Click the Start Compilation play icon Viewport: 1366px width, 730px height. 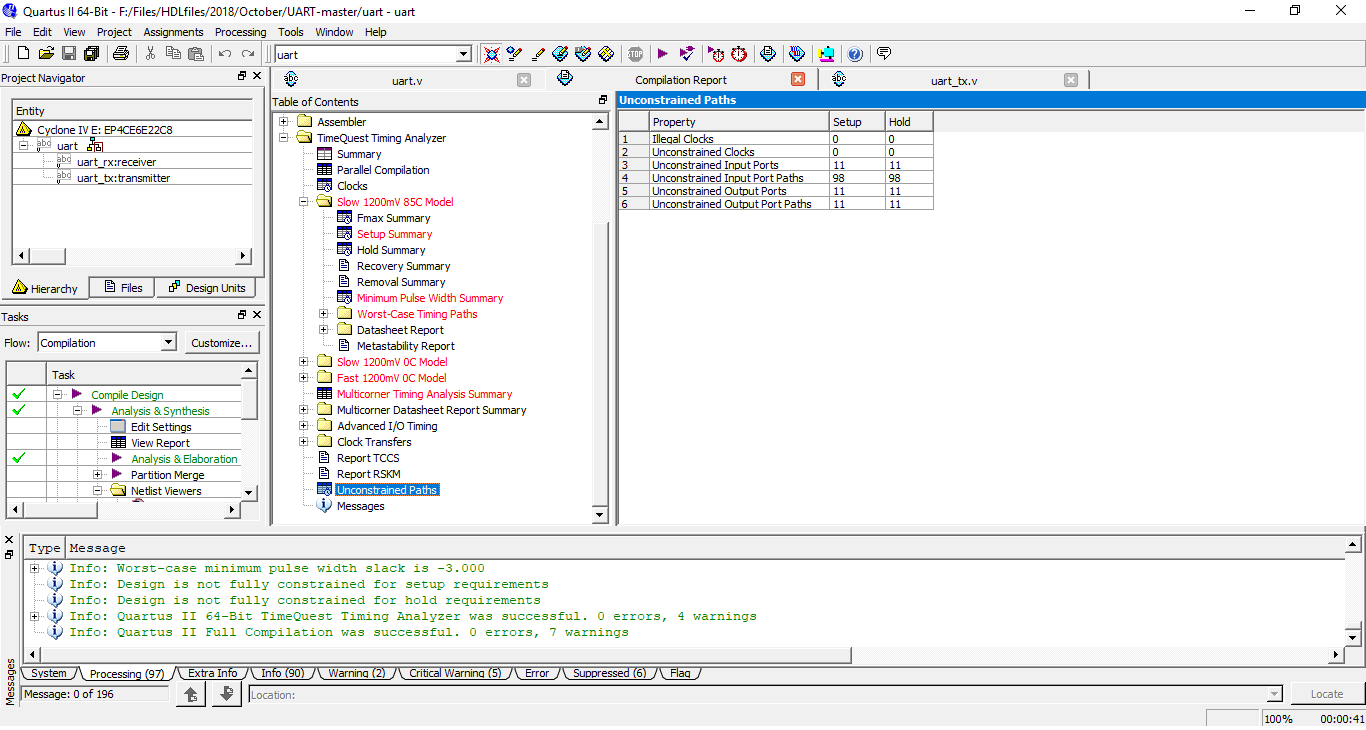pos(662,54)
